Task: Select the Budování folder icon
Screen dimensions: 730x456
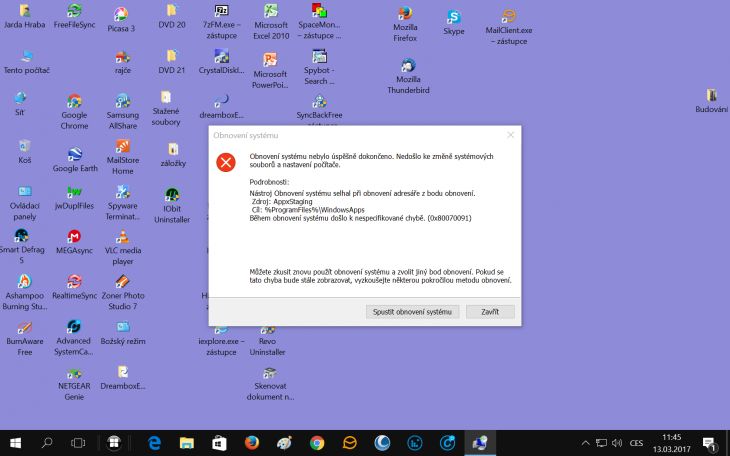Action: (x=711, y=101)
